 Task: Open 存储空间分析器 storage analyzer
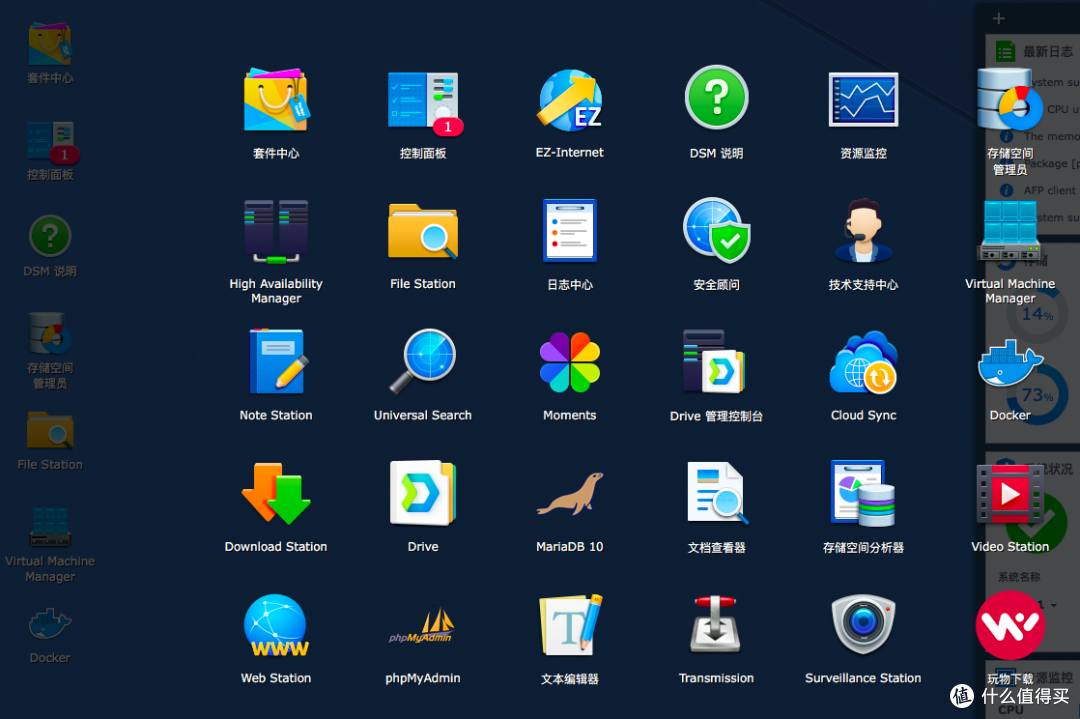pyautogui.click(x=863, y=494)
